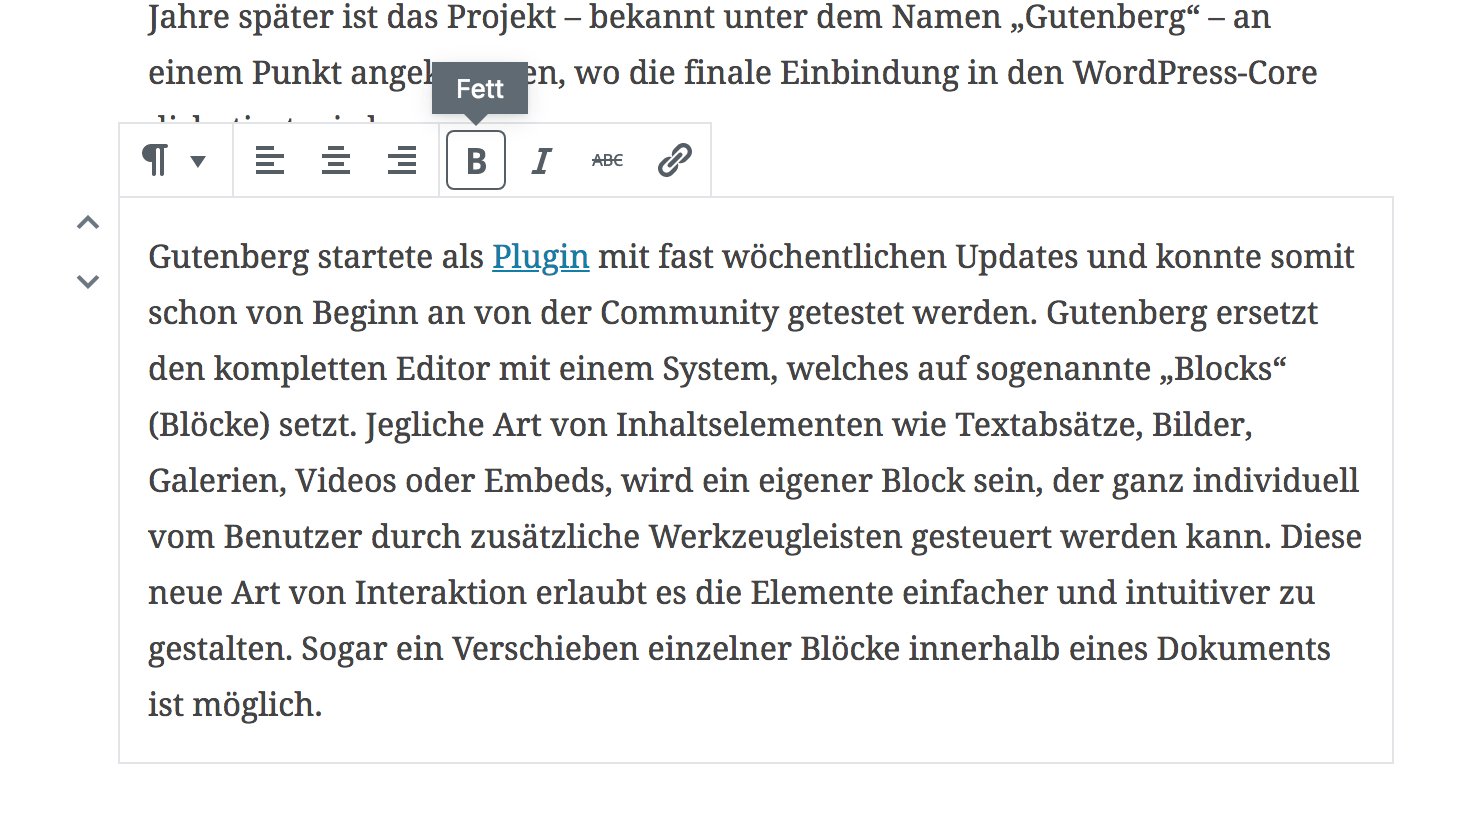
Task: Move the Gutenberg paragraph block up
Action: click(x=88, y=222)
